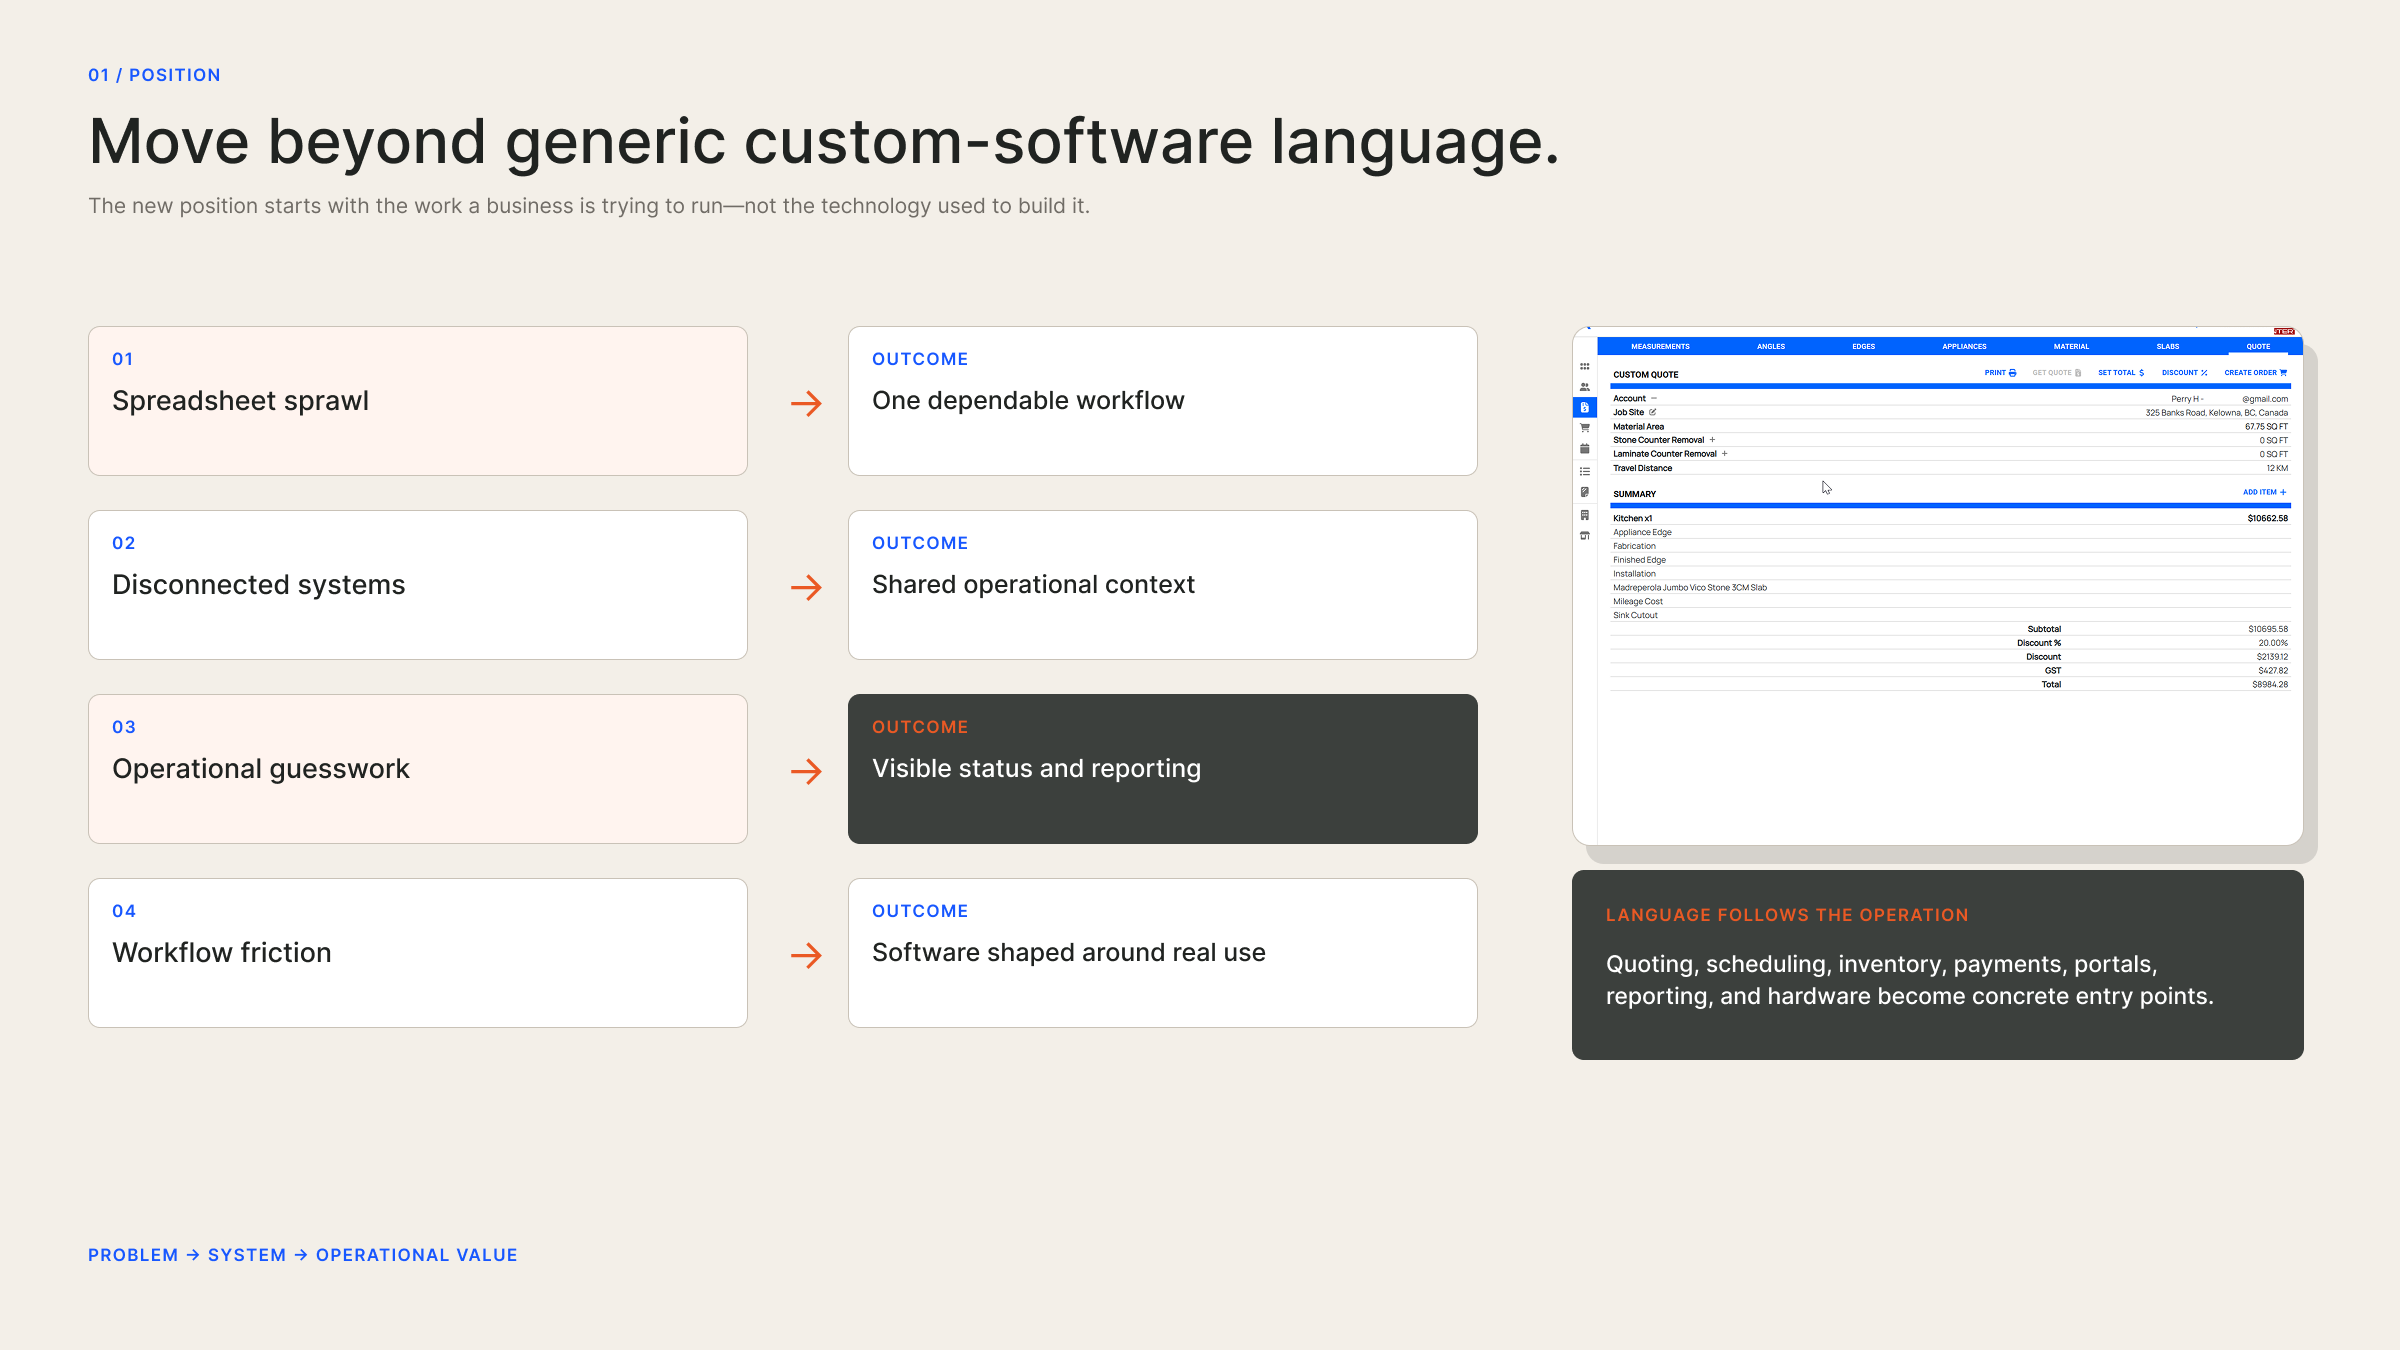Switch to the Appliances tab
This screenshot has width=2400, height=1350.
[1964, 347]
